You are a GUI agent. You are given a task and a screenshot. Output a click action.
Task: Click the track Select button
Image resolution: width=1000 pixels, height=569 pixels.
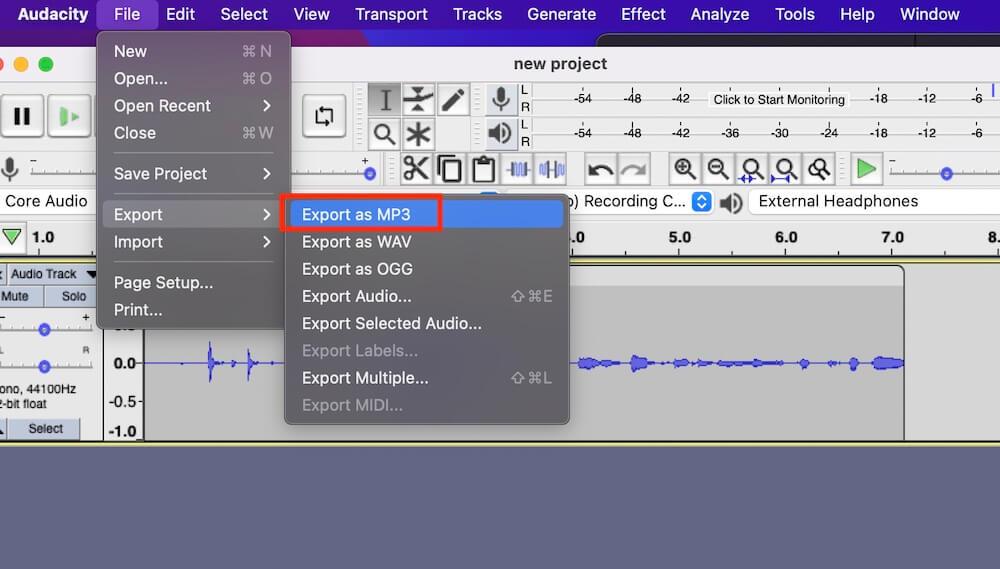[x=45, y=429]
